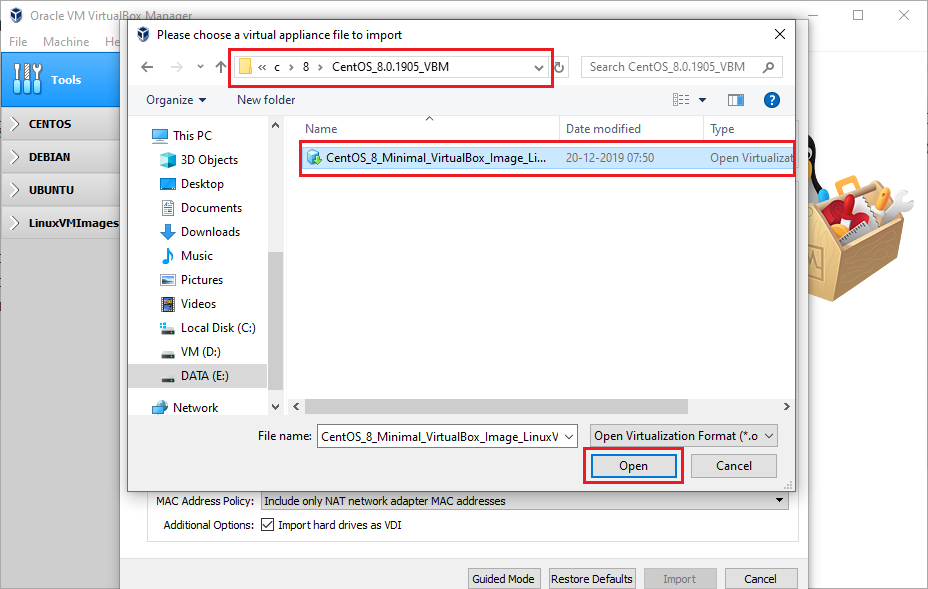Click the OVF file's appliance icon
Viewport: 928px width, 589px height.
314,158
